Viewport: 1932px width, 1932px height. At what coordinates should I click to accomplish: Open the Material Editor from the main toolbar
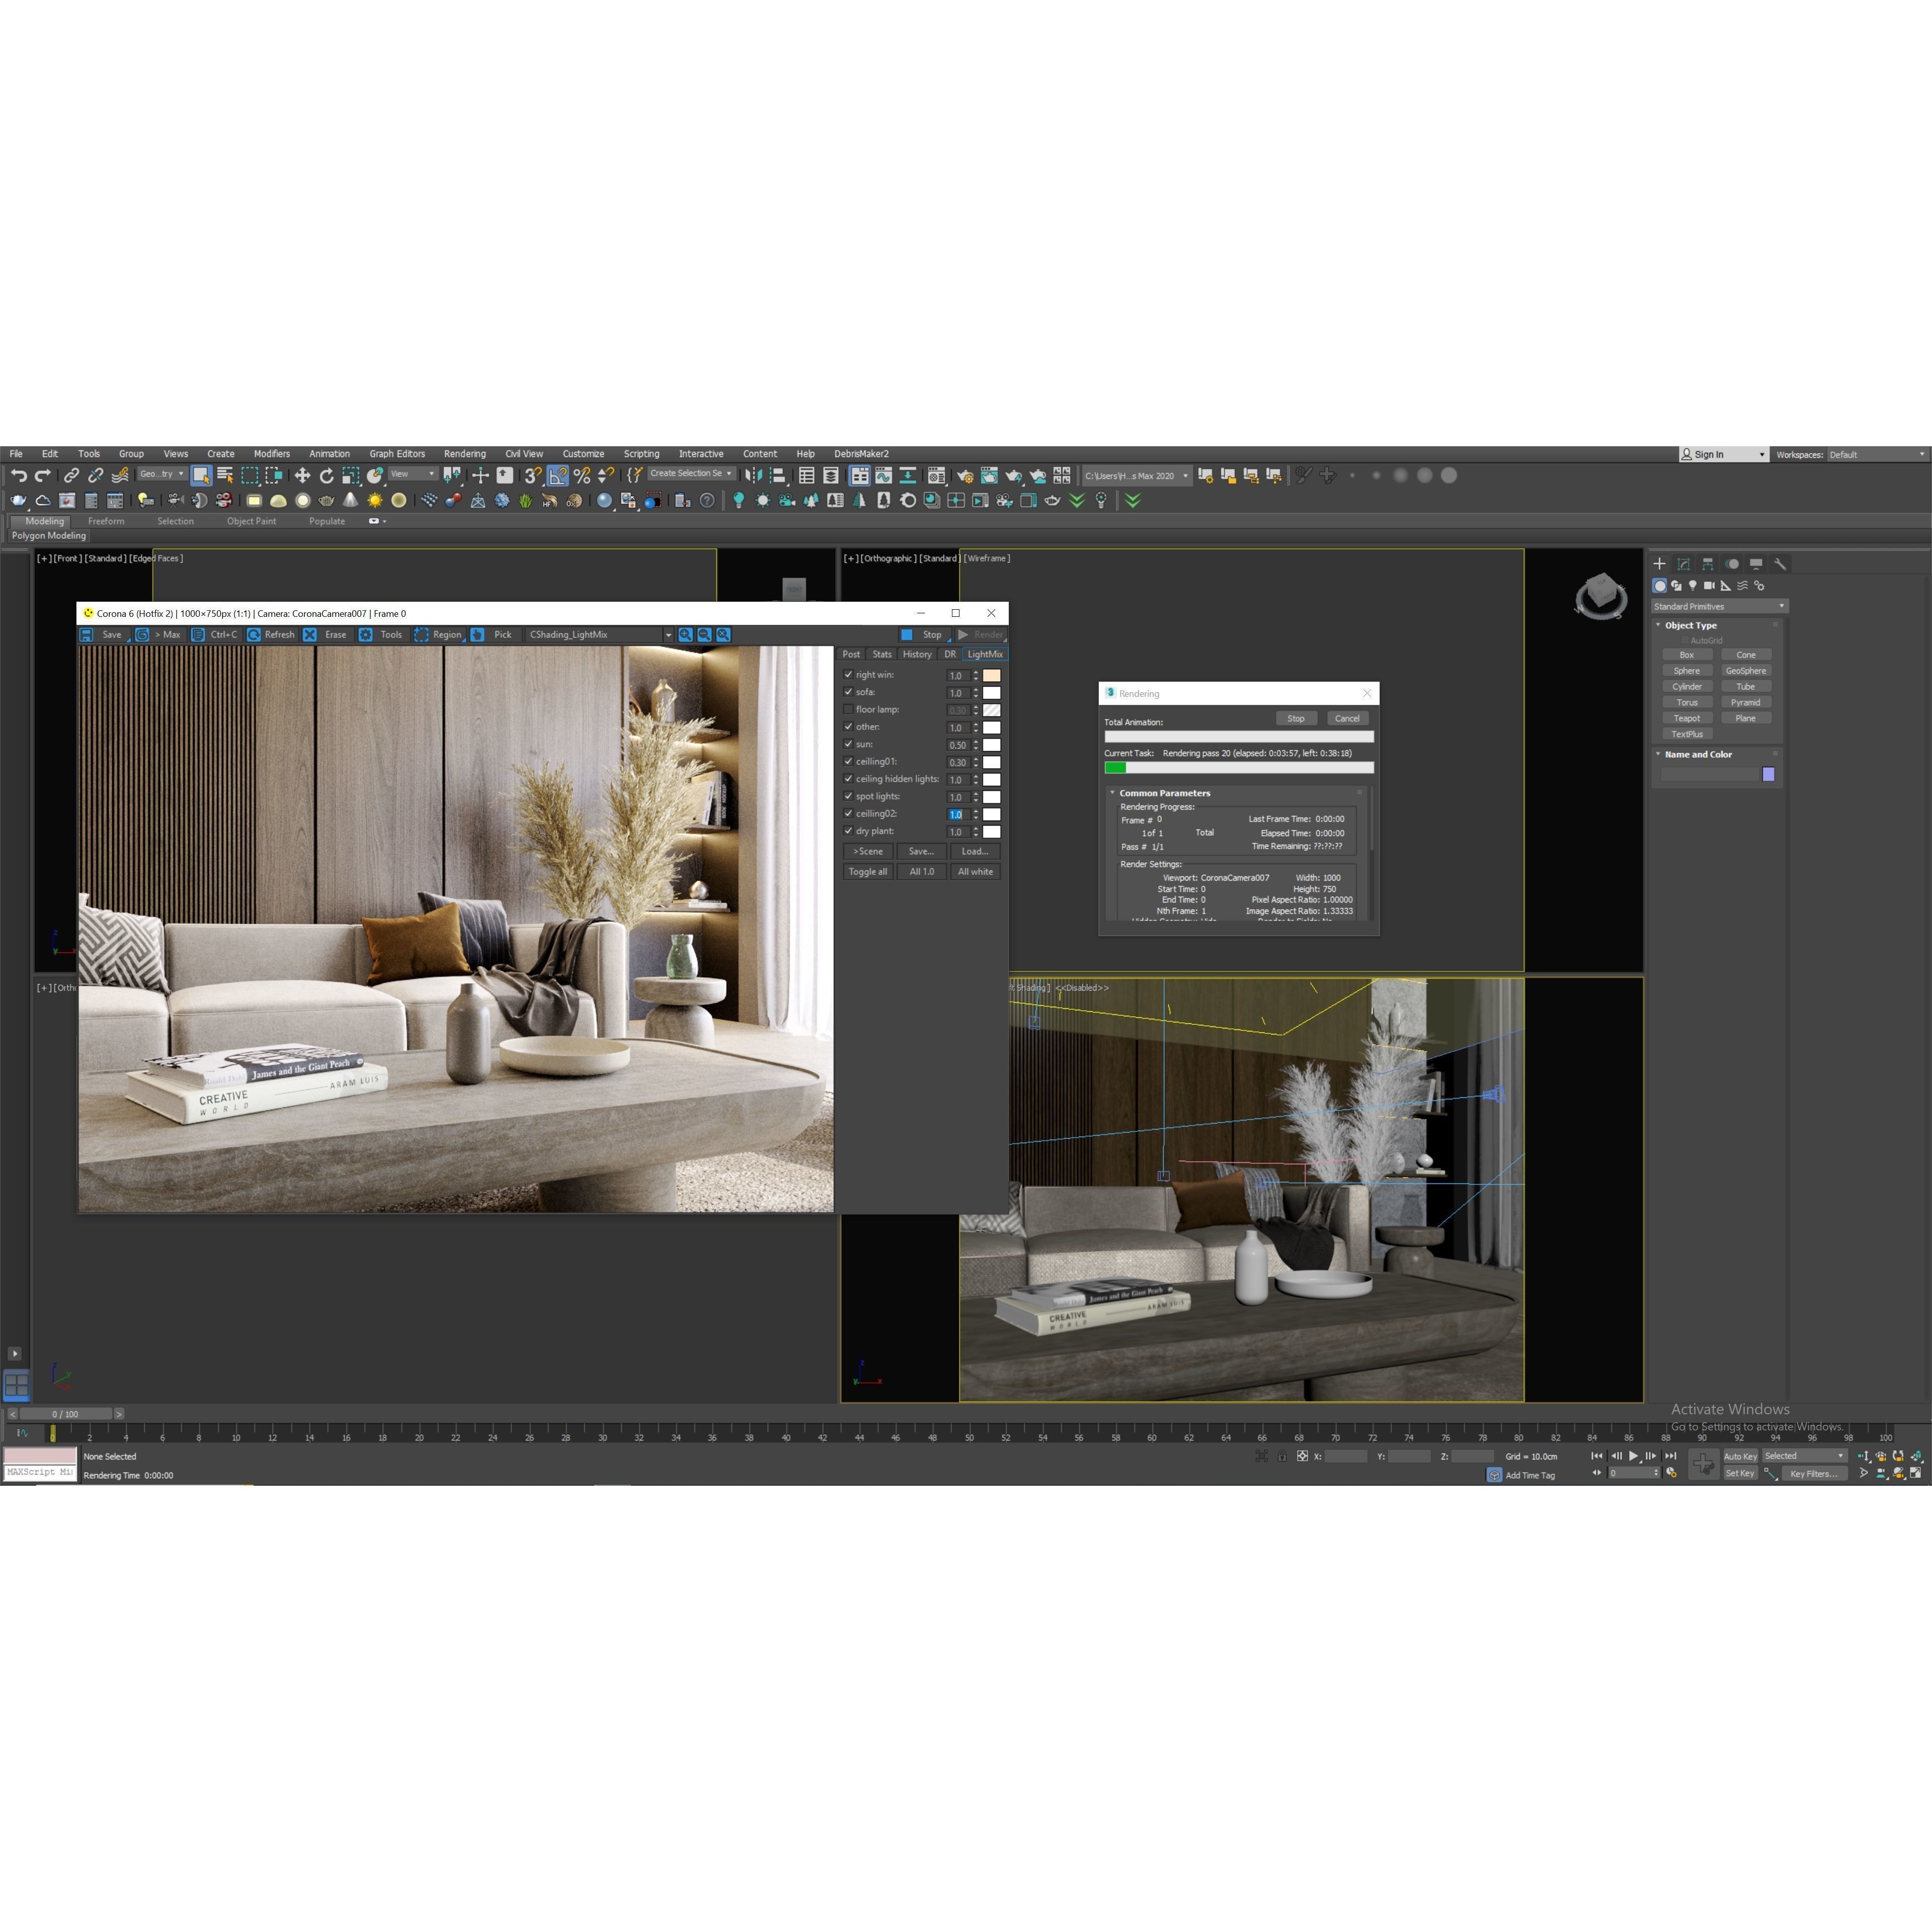pos(937,475)
